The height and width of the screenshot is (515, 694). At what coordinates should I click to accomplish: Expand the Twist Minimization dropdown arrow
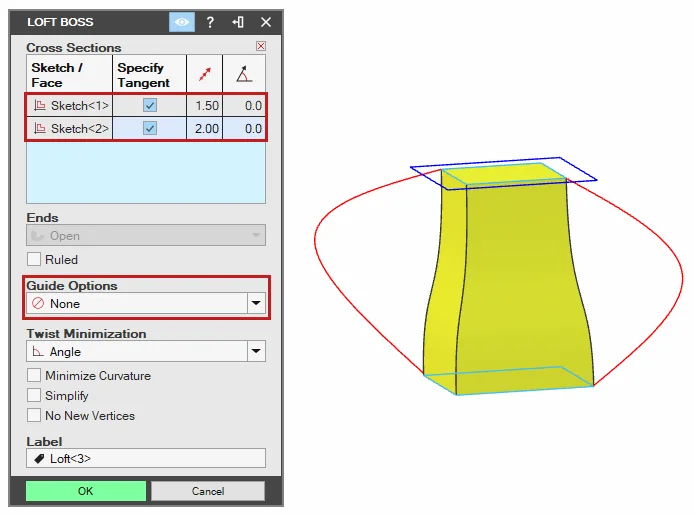[x=256, y=351]
